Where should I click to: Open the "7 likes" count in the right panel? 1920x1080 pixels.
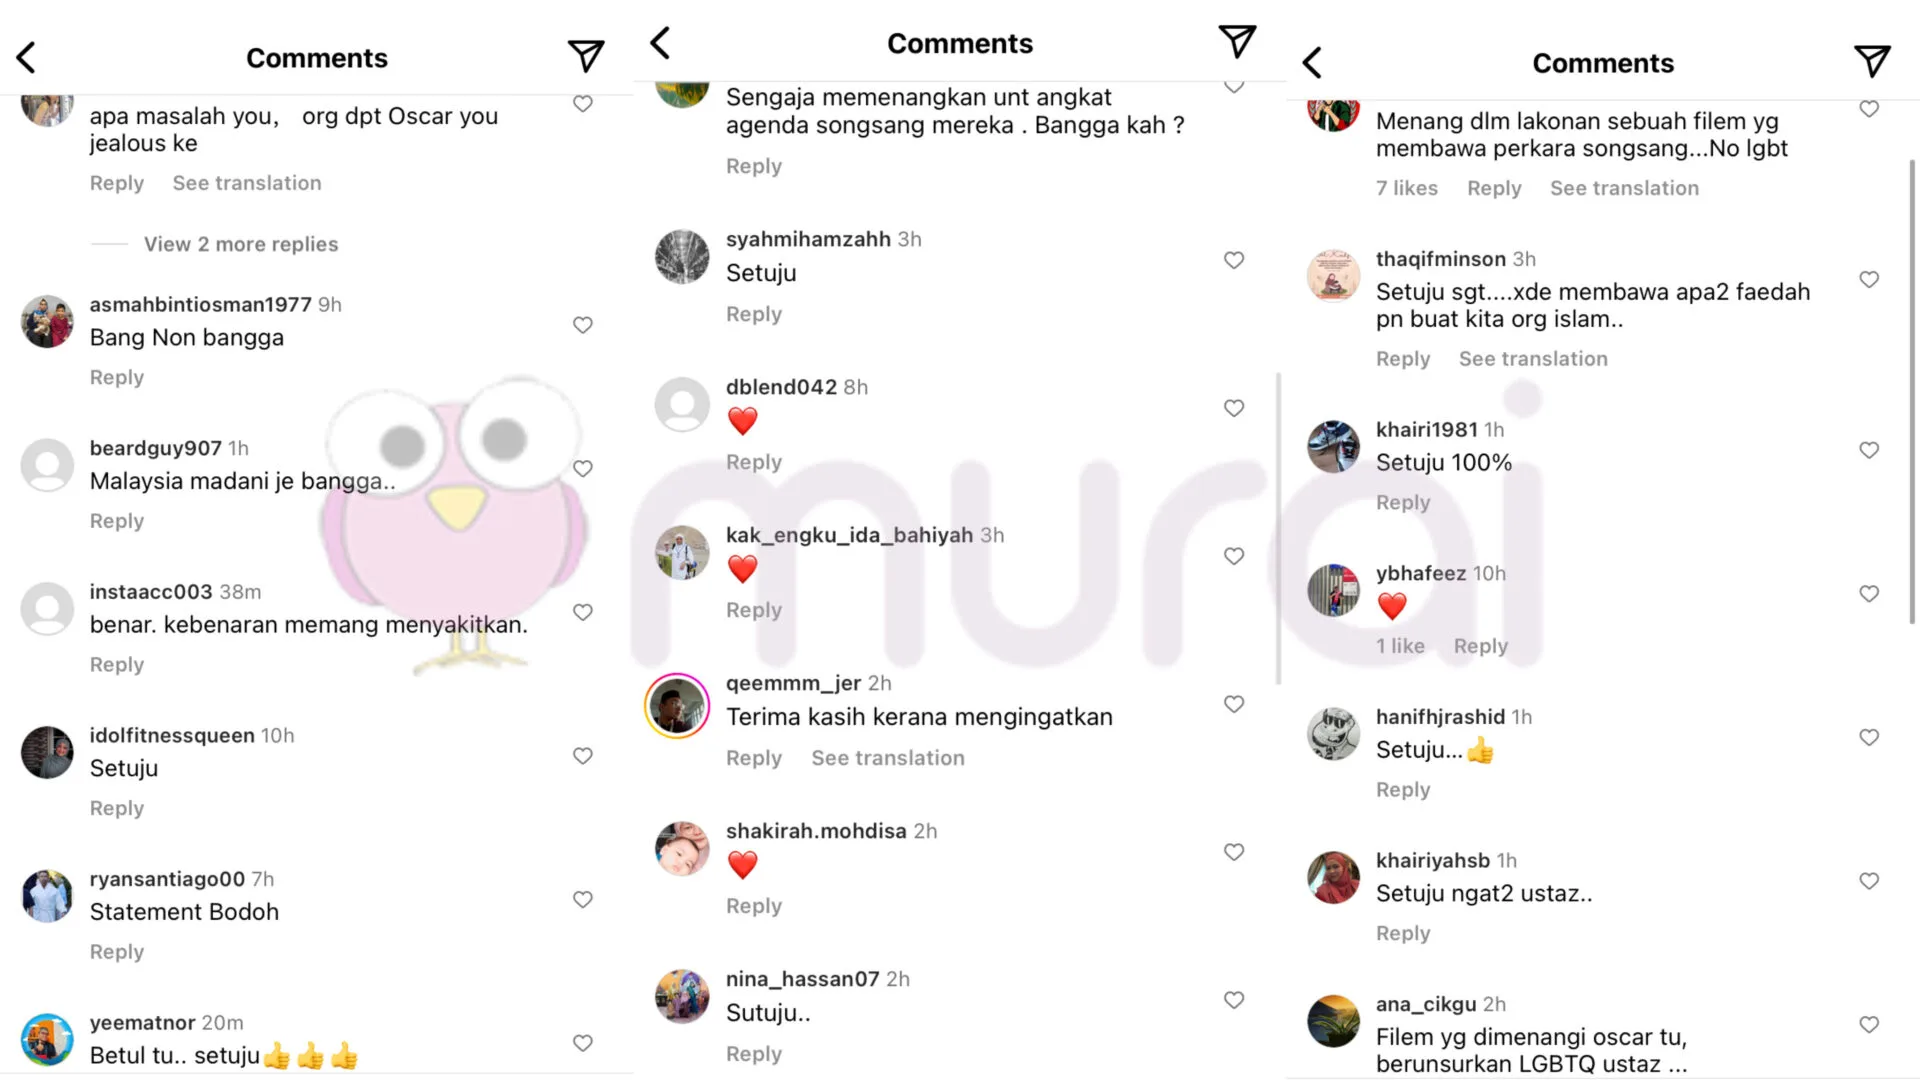pyautogui.click(x=1406, y=188)
